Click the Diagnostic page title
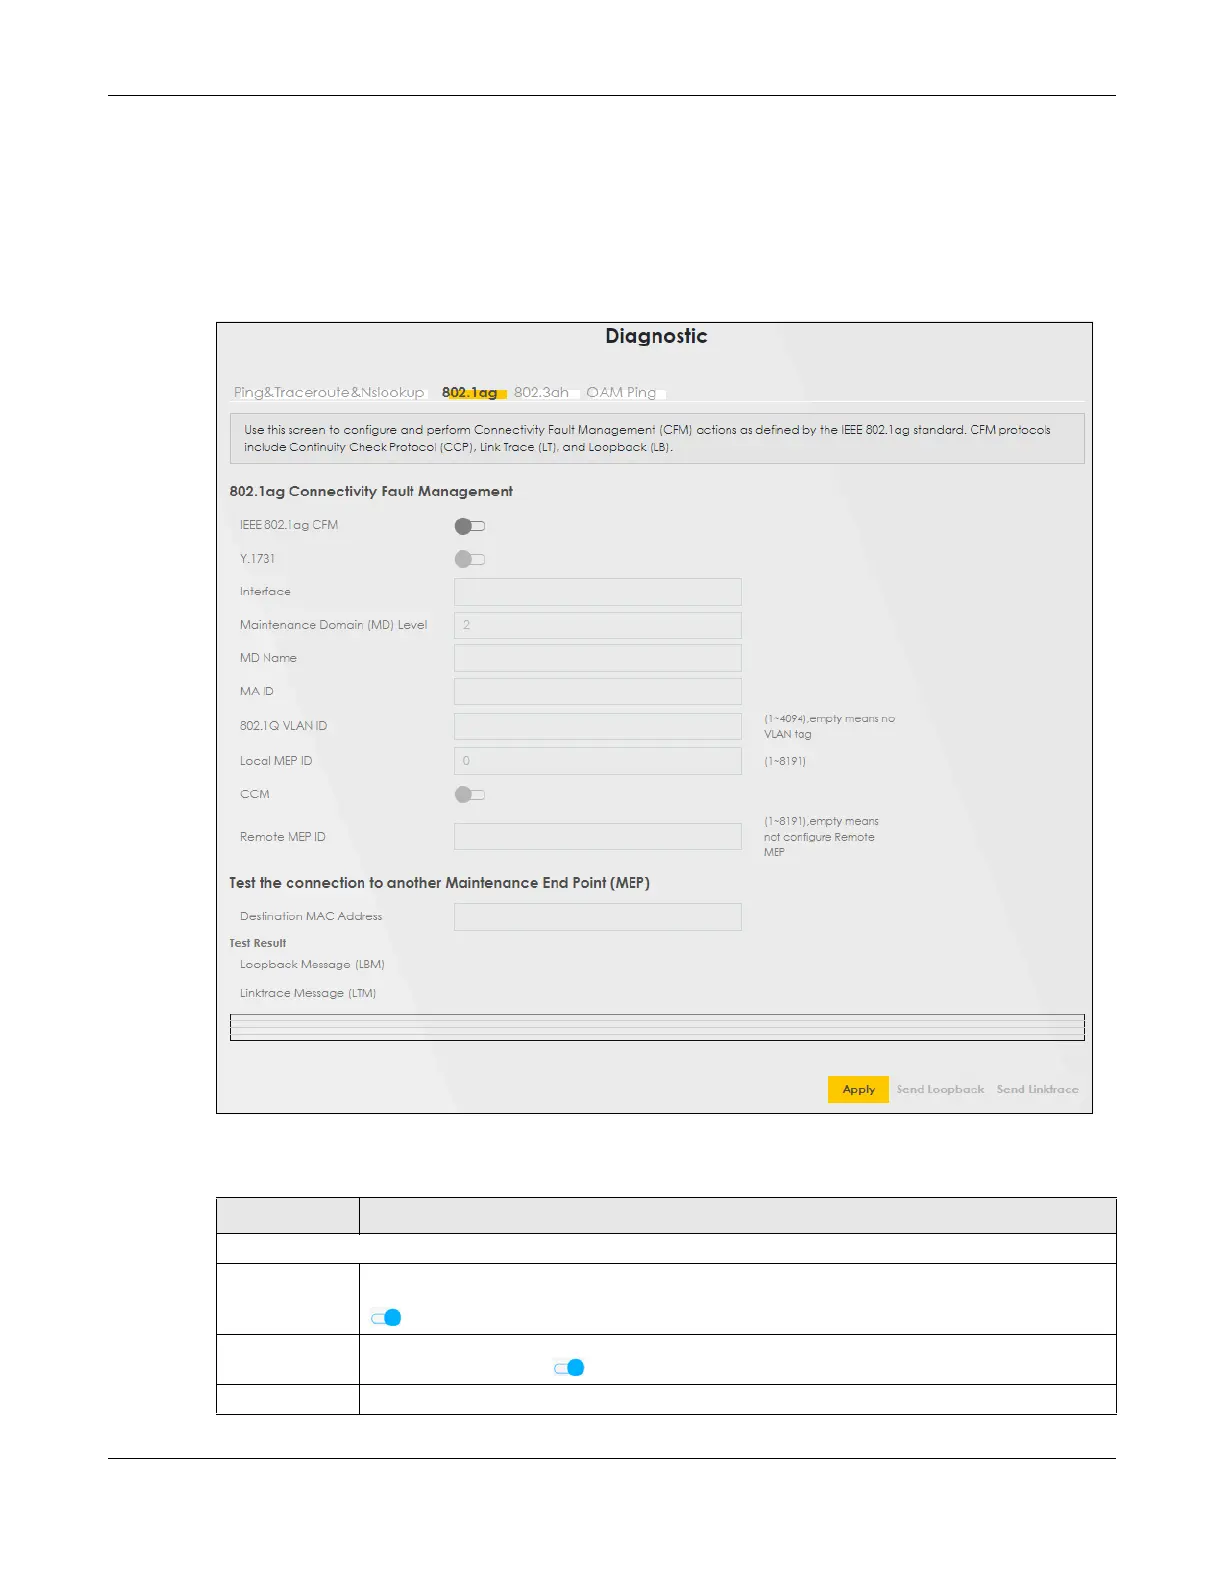This screenshot has height=1584, width=1224. (x=656, y=336)
